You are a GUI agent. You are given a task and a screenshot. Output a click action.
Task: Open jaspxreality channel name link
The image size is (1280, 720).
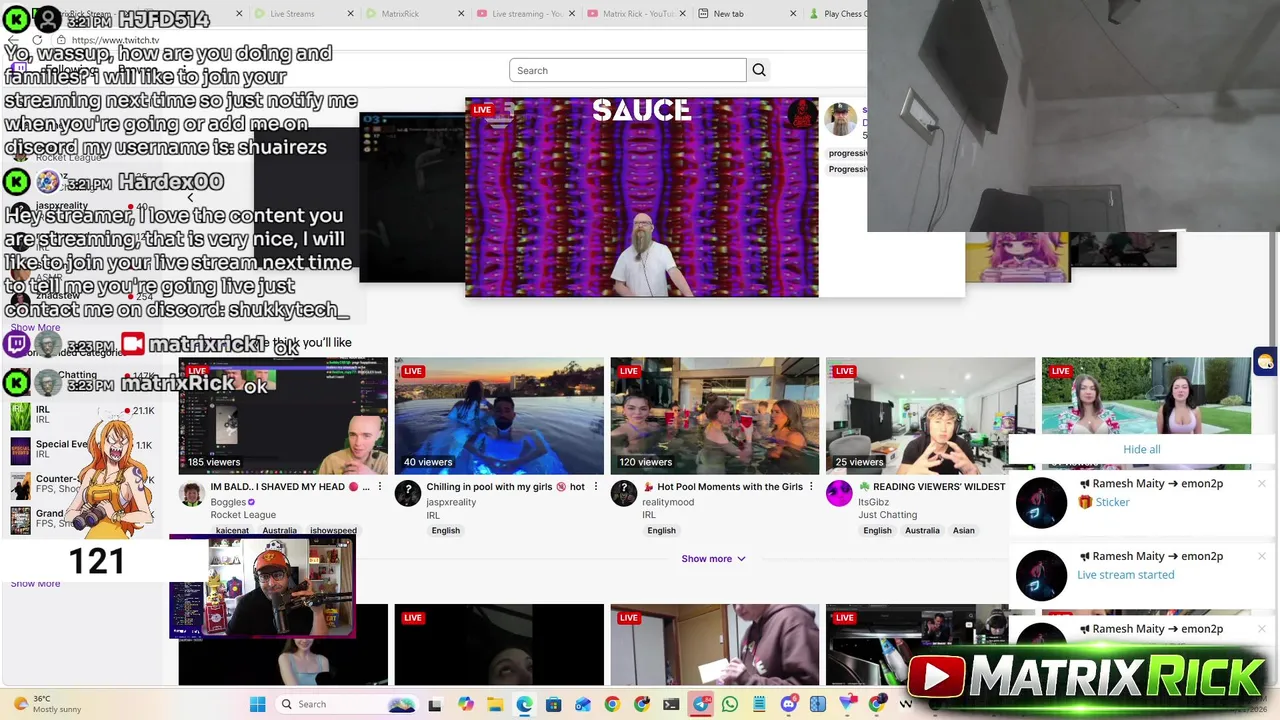click(451, 502)
